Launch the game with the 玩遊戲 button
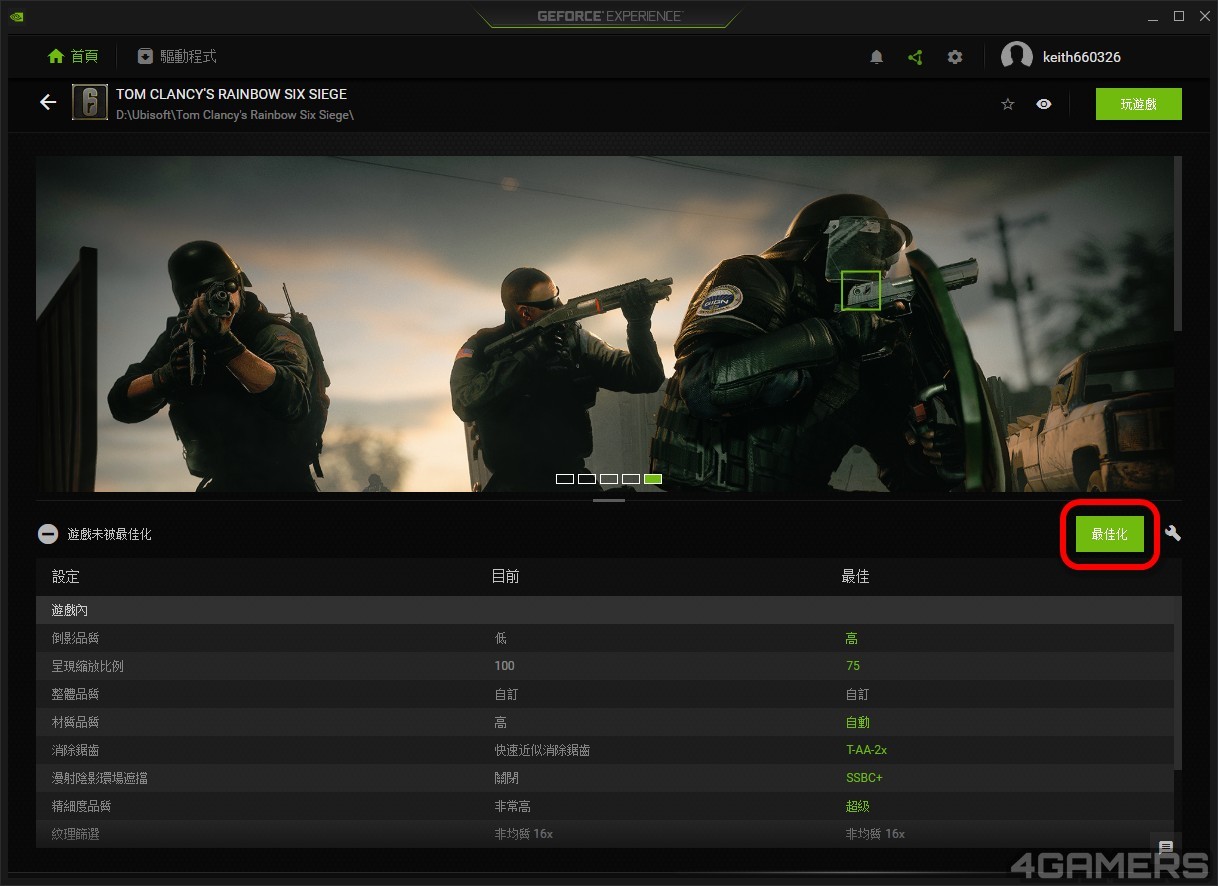The image size is (1218, 886). coord(1139,104)
